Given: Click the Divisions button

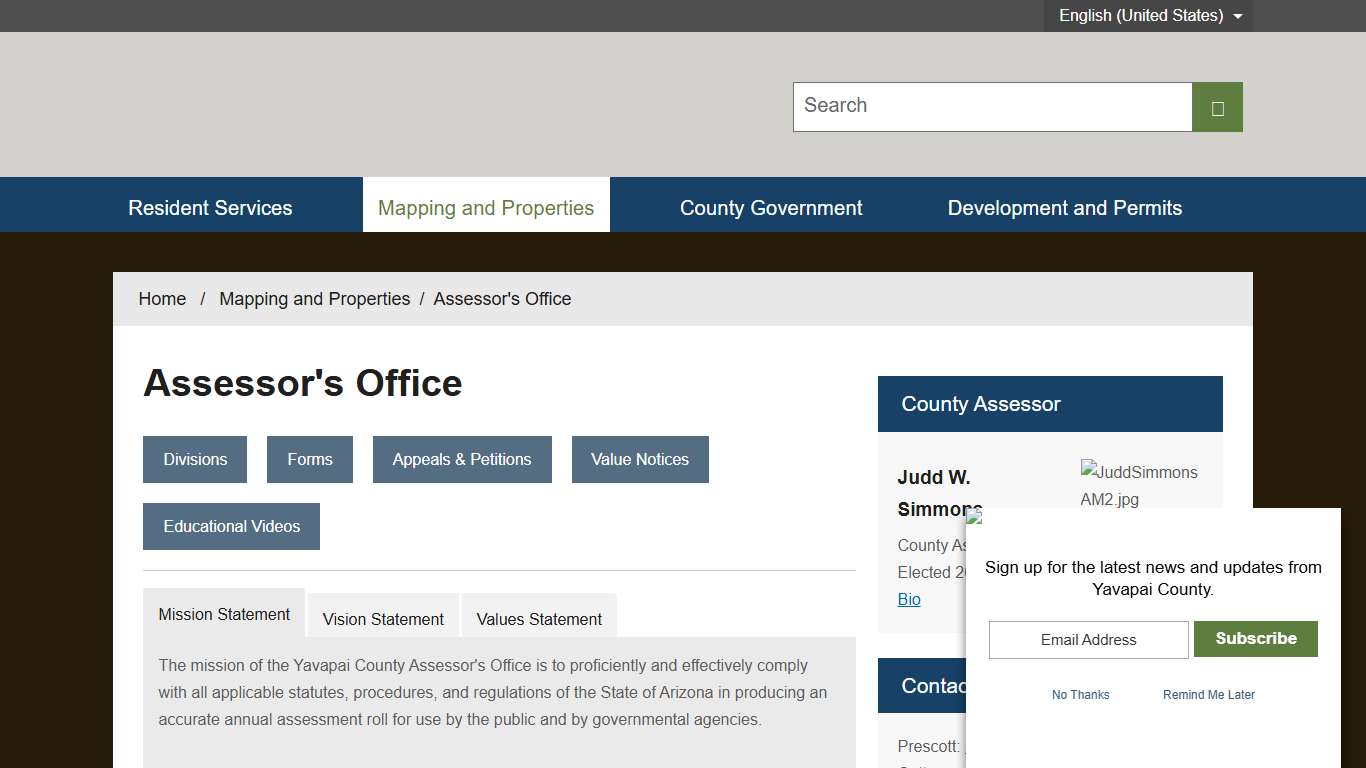Looking at the screenshot, I should (x=194, y=459).
